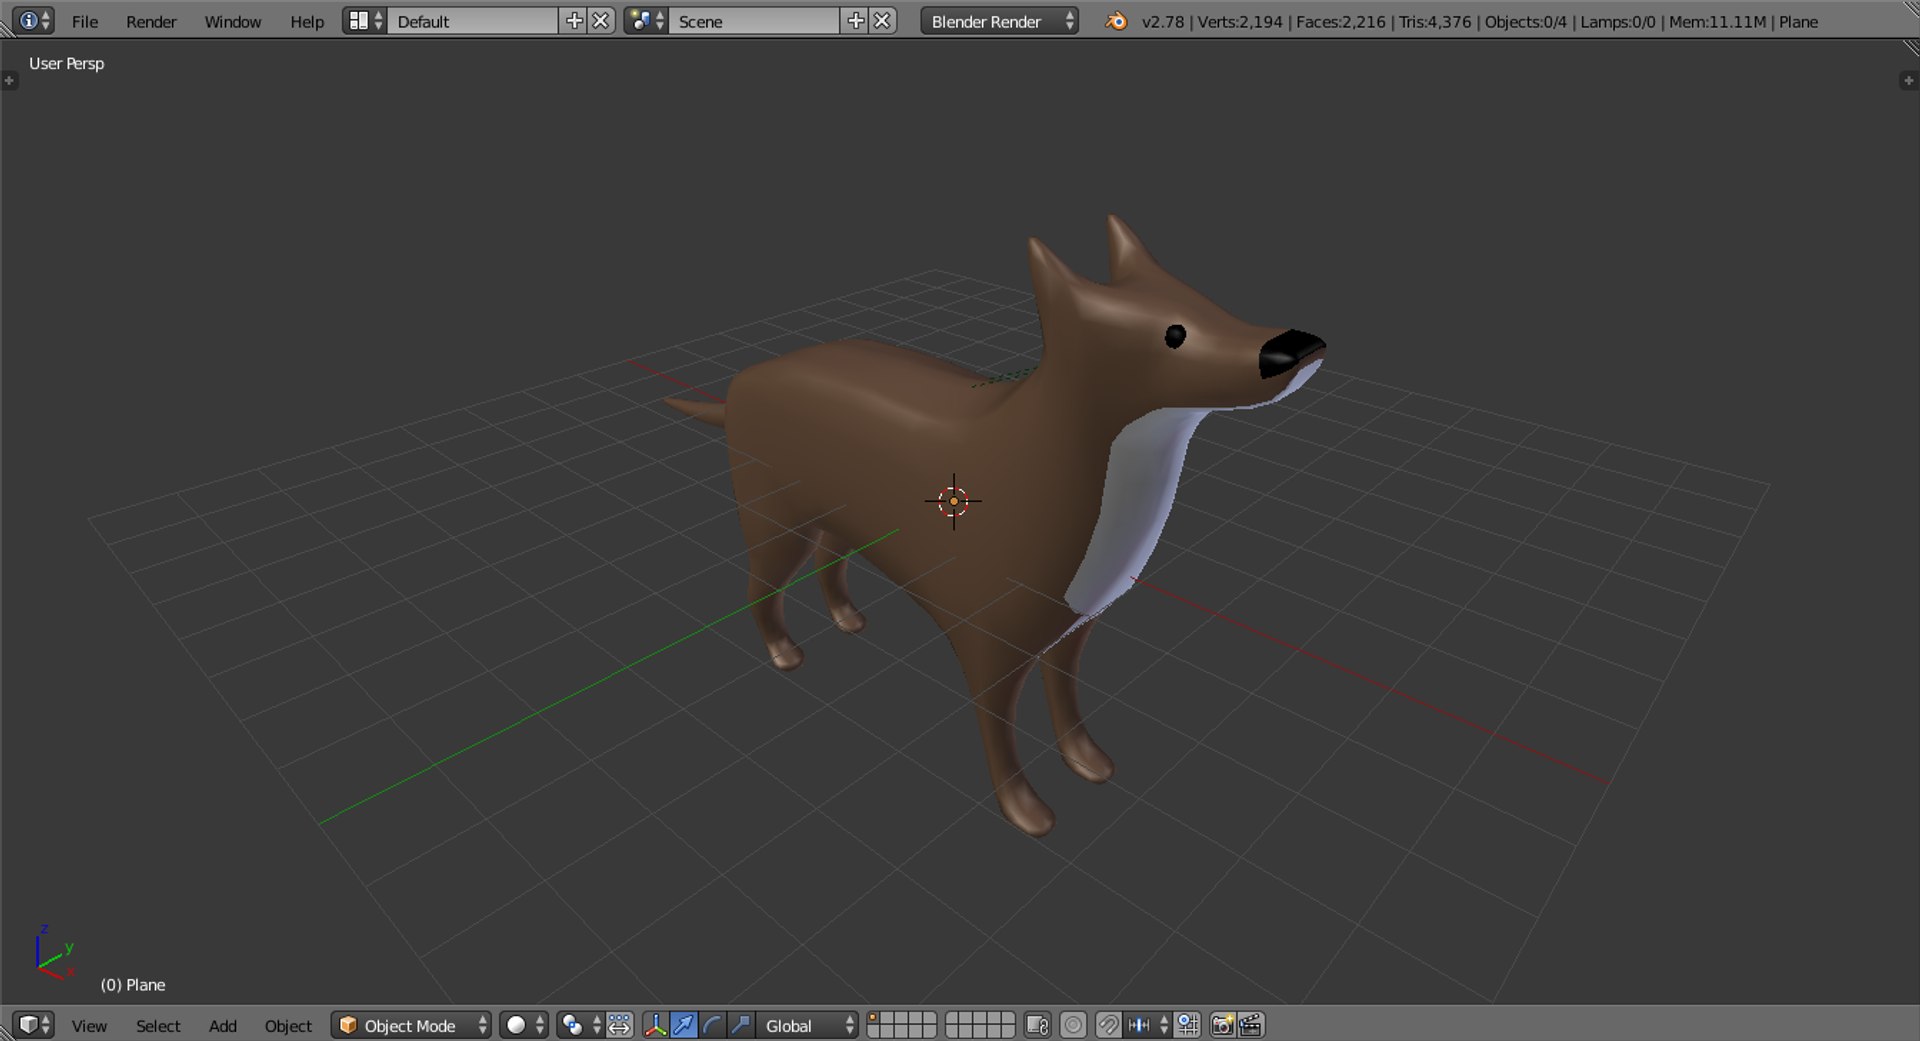Viewport: 1920px width, 1041px height.
Task: Open the 3D View editor type selector
Action: pos(34,1025)
